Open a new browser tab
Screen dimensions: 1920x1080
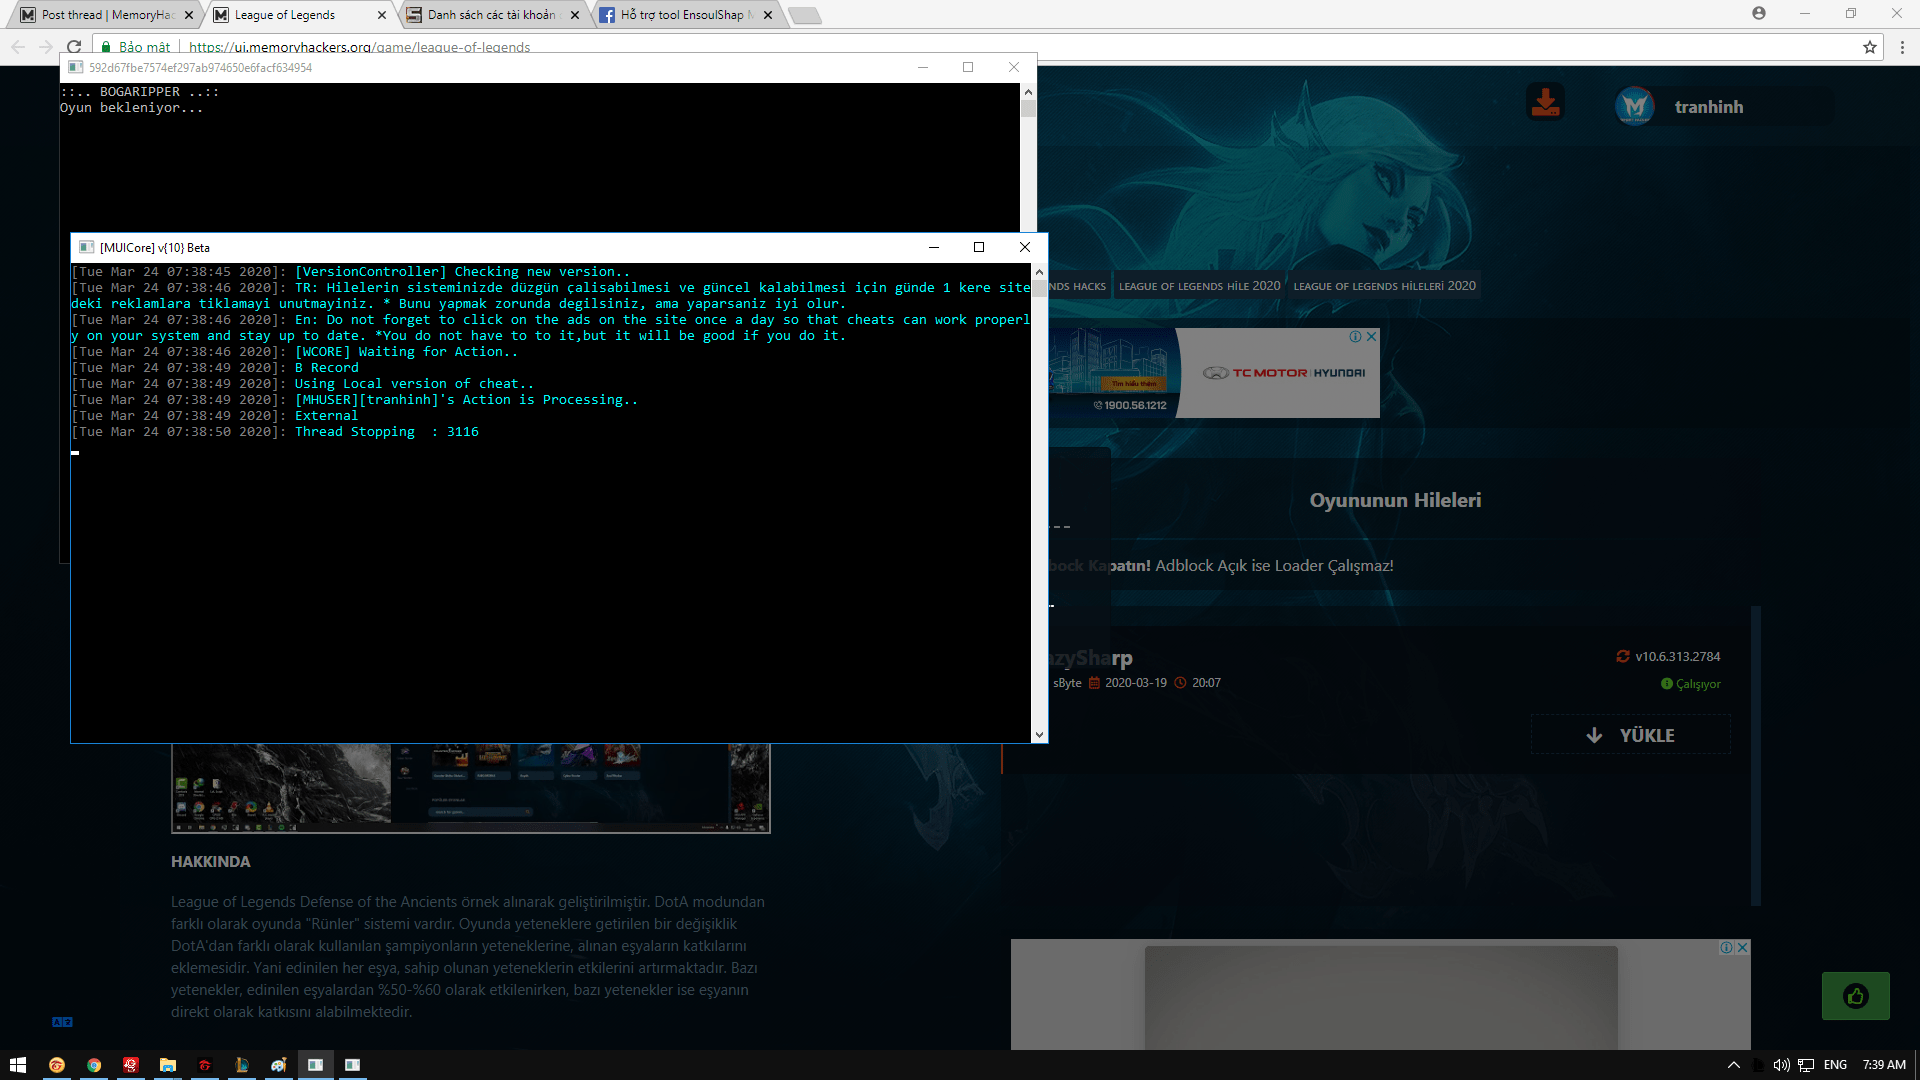click(x=804, y=15)
